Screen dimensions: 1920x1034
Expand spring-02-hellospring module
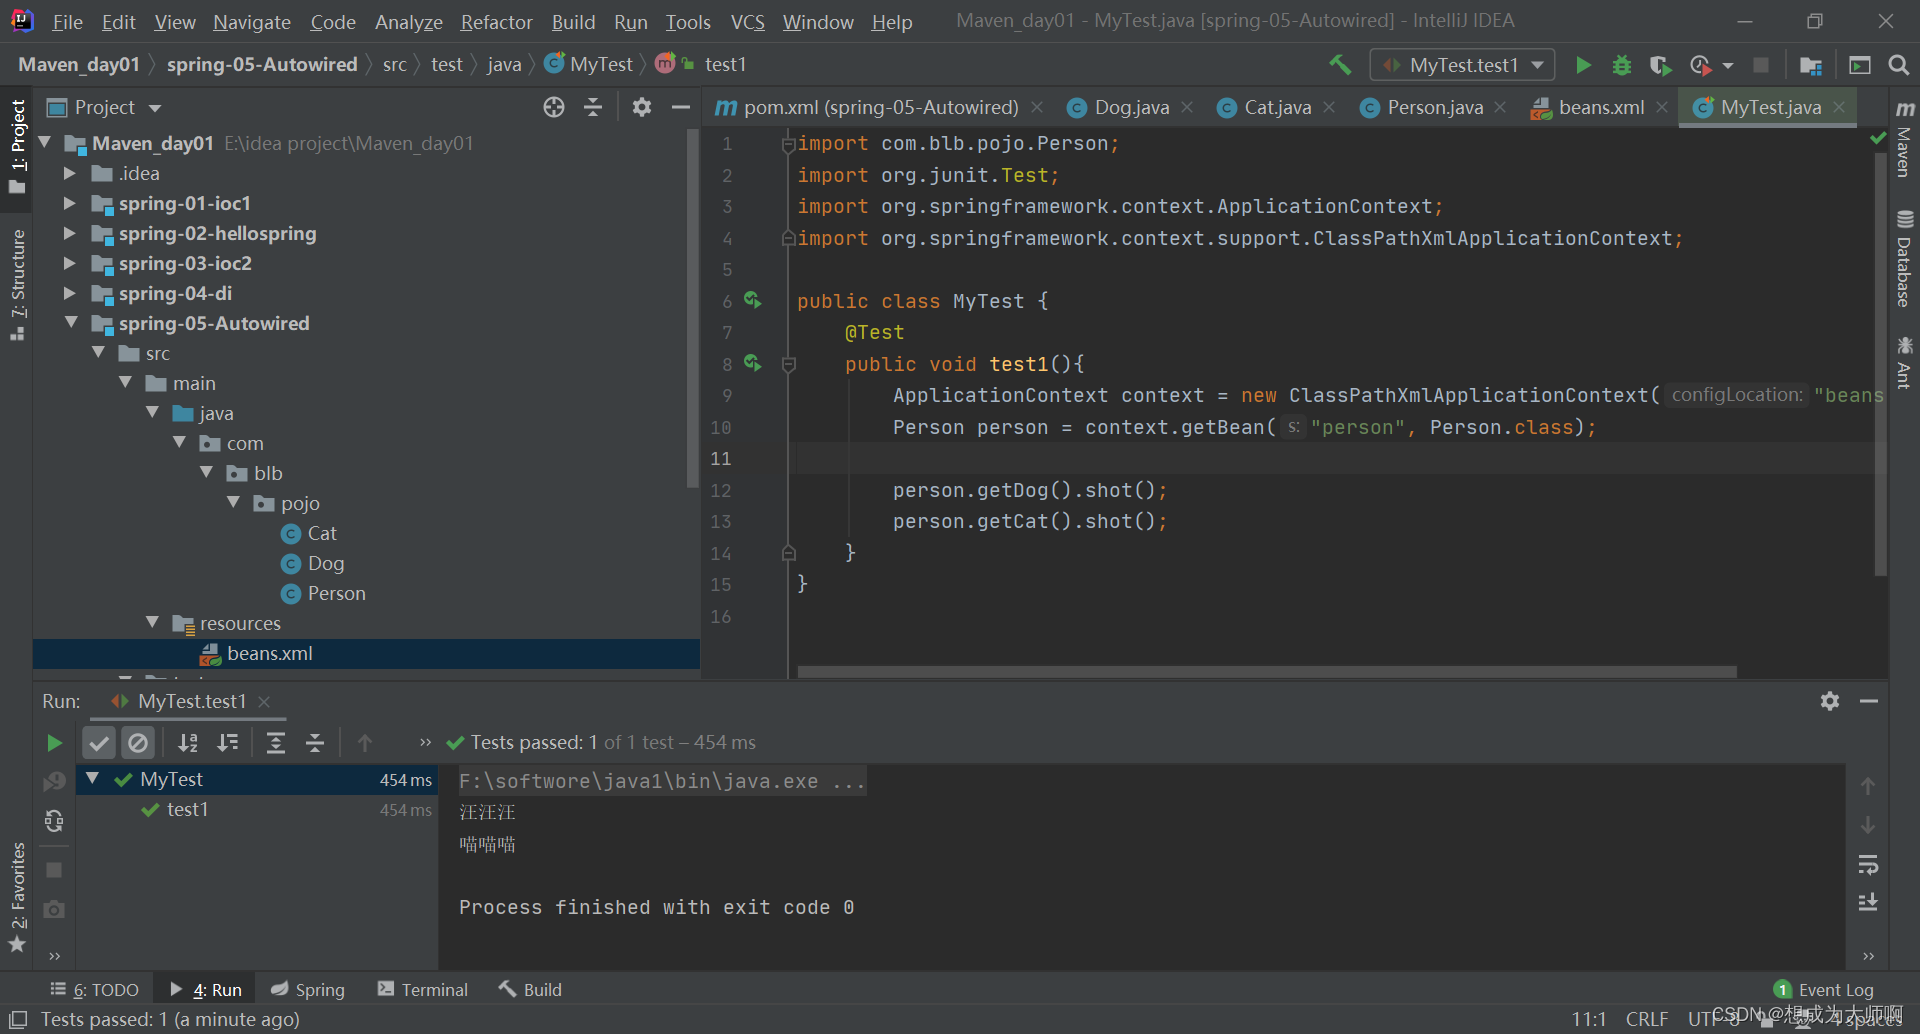tap(69, 233)
